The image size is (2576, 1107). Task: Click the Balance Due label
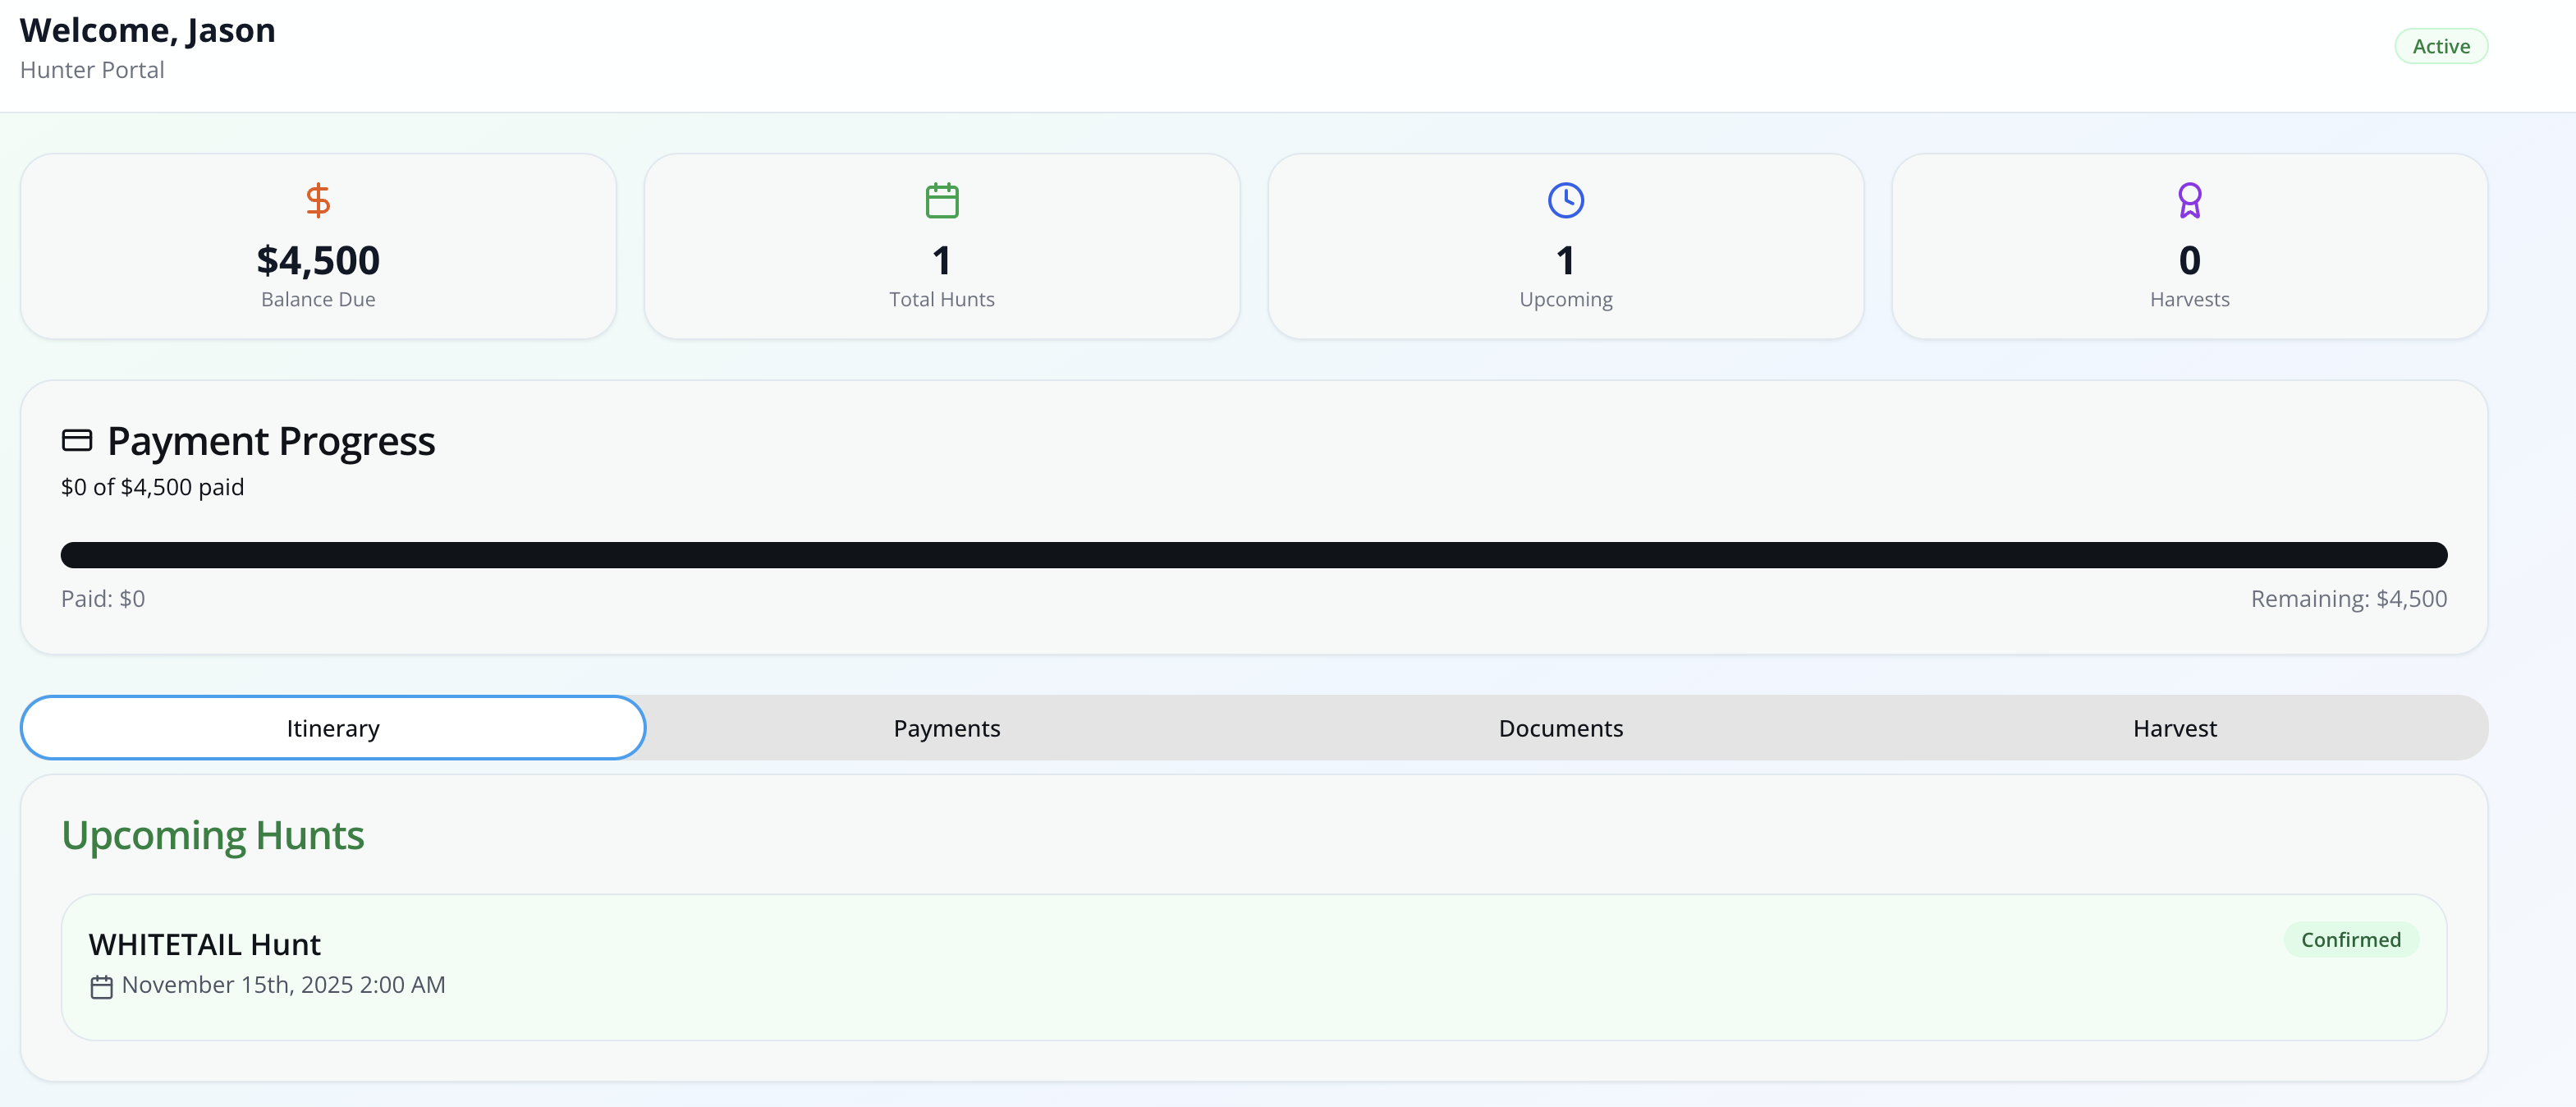tap(318, 299)
